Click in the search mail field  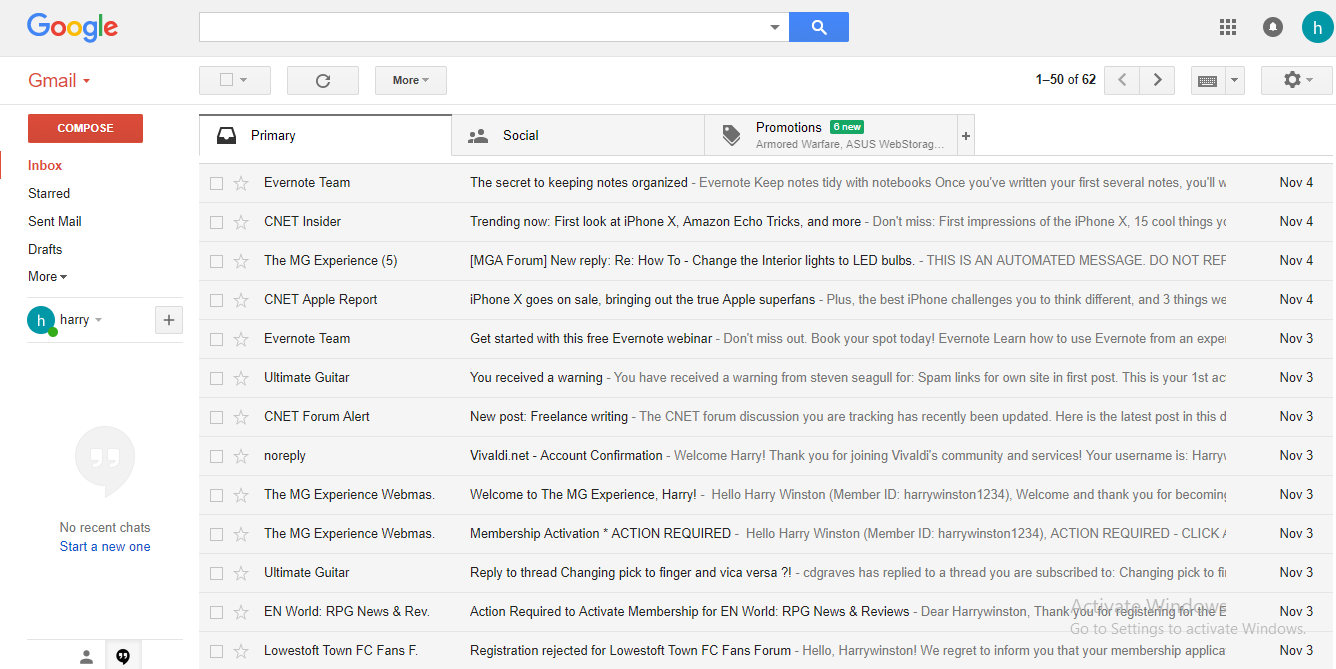(x=484, y=27)
